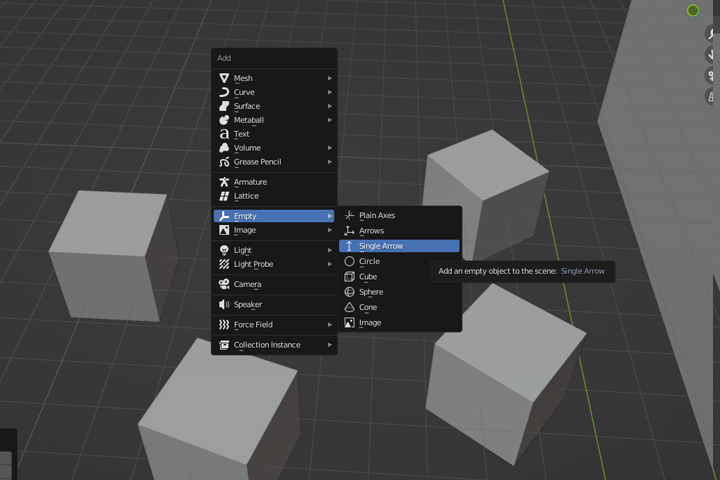Click the Arrows empty icon
The height and width of the screenshot is (480, 720).
[x=349, y=231]
